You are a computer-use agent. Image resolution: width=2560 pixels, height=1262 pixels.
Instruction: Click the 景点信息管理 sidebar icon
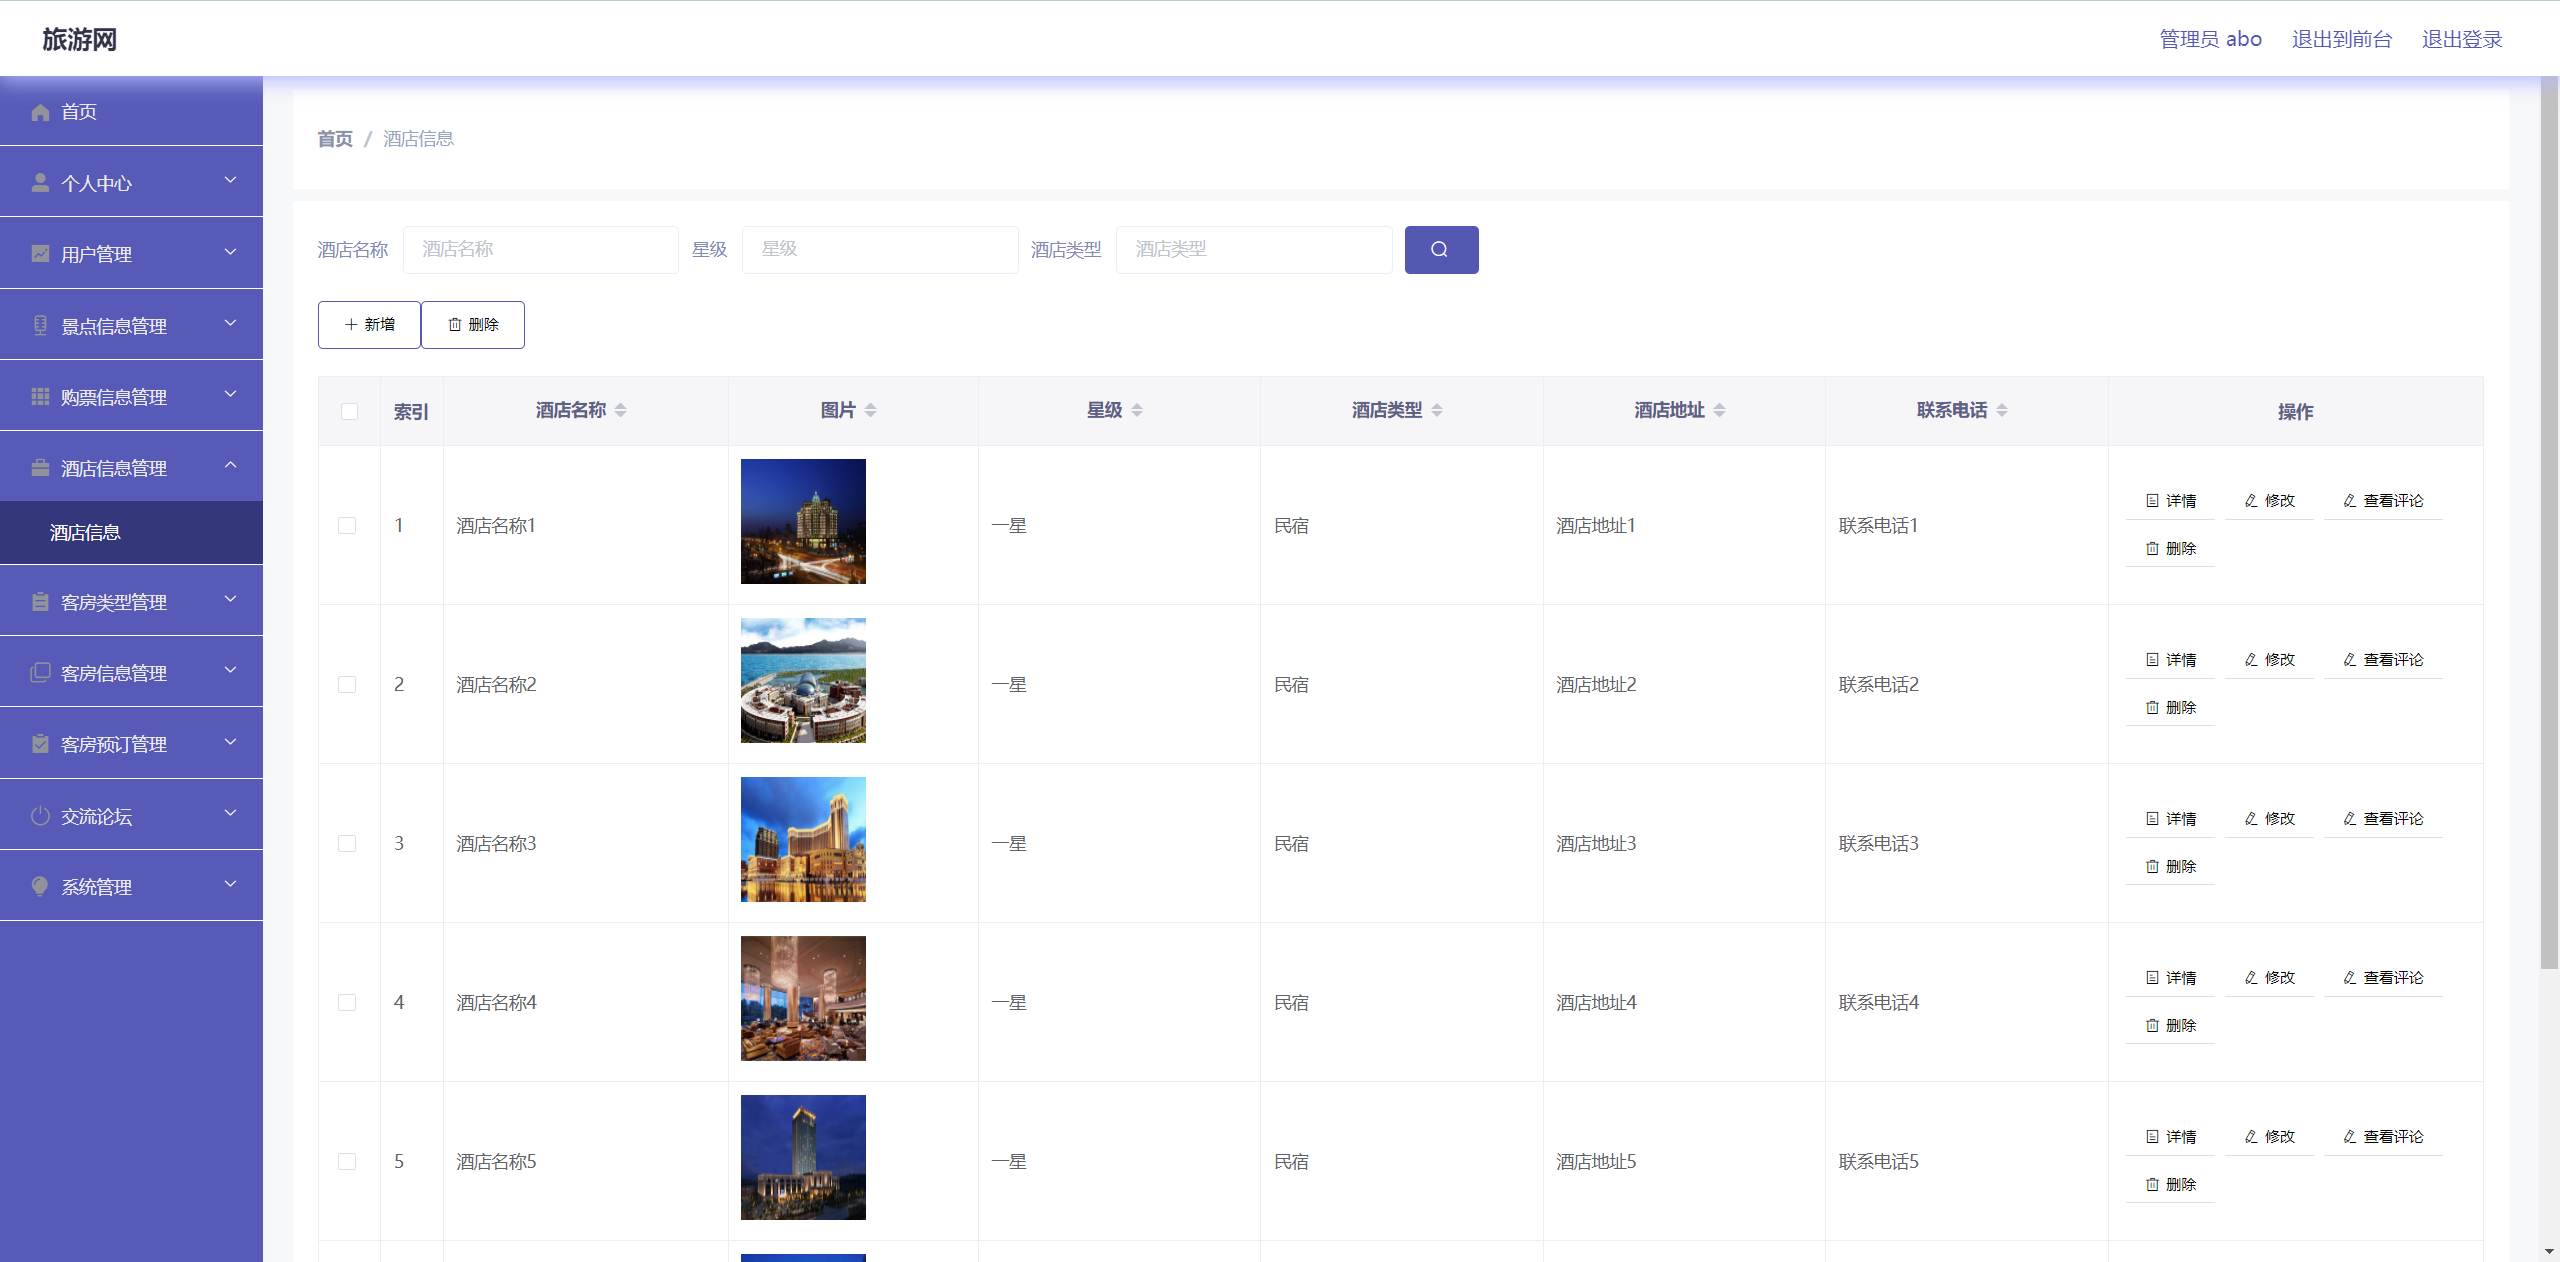click(40, 324)
